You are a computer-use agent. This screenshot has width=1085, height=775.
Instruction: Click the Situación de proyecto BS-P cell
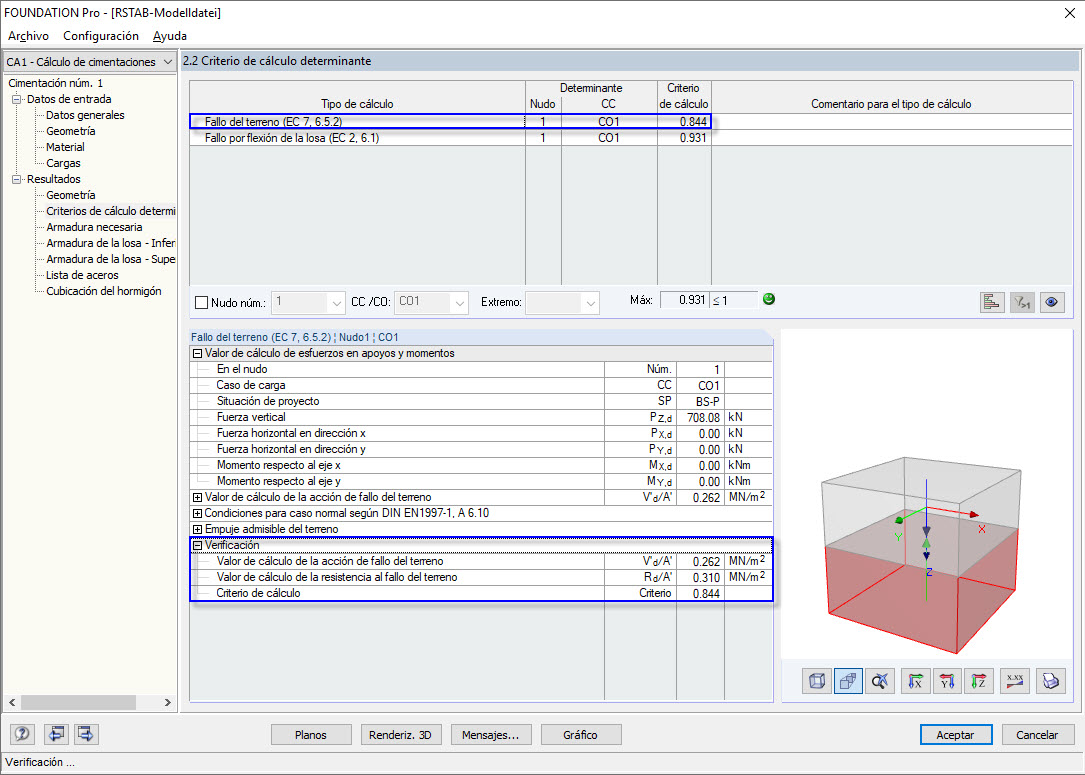(700, 401)
